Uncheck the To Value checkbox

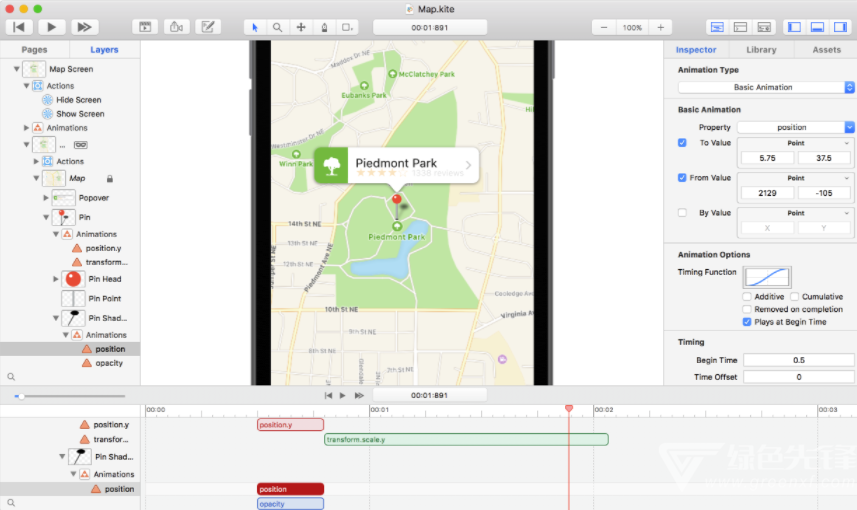tap(682, 143)
